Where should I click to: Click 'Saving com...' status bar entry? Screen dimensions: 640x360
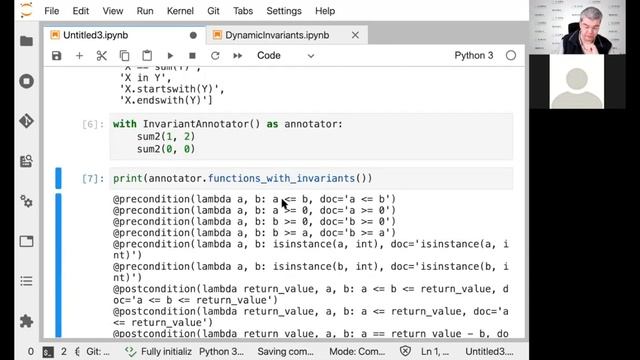[x=285, y=351]
